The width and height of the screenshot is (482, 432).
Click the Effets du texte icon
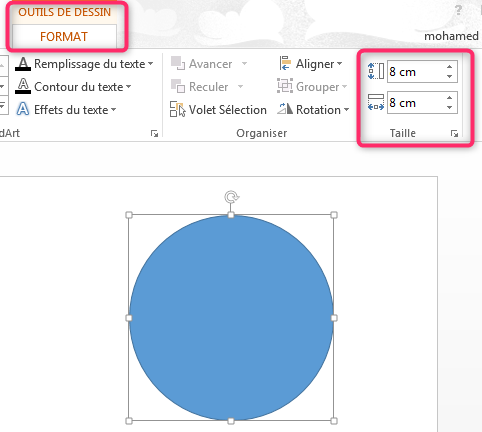point(23,109)
